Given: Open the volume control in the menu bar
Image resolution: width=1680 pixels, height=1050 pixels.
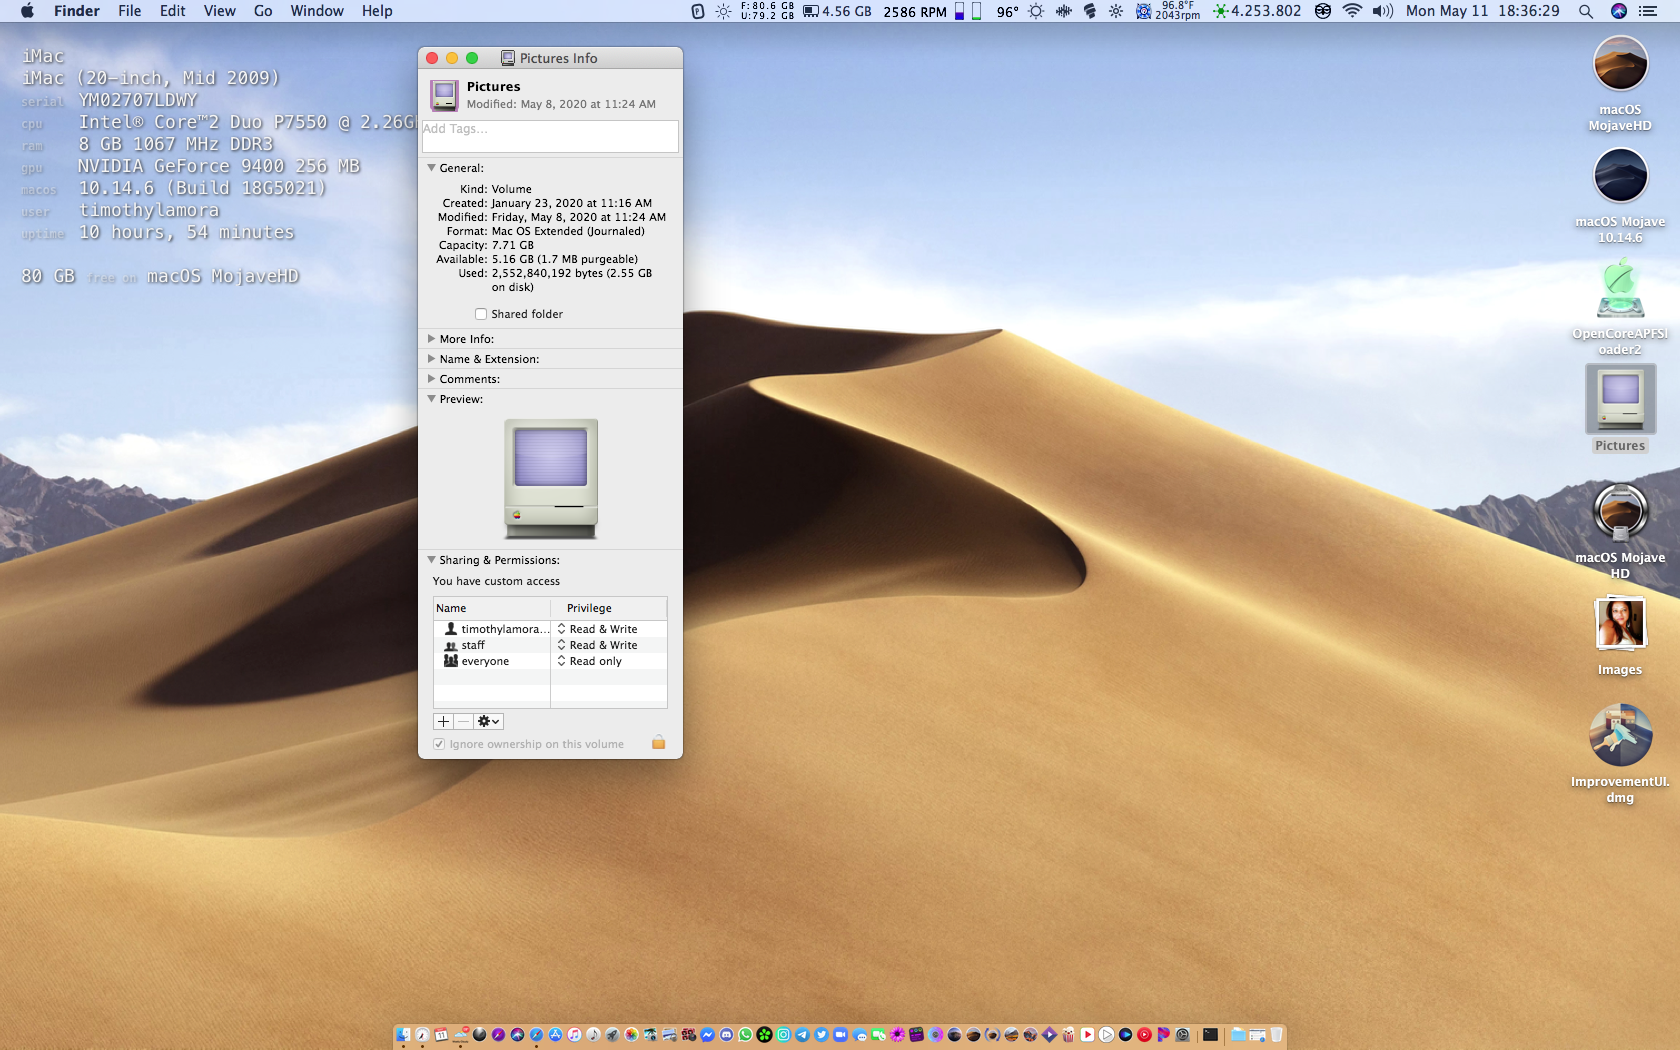Looking at the screenshot, I should click(1383, 11).
